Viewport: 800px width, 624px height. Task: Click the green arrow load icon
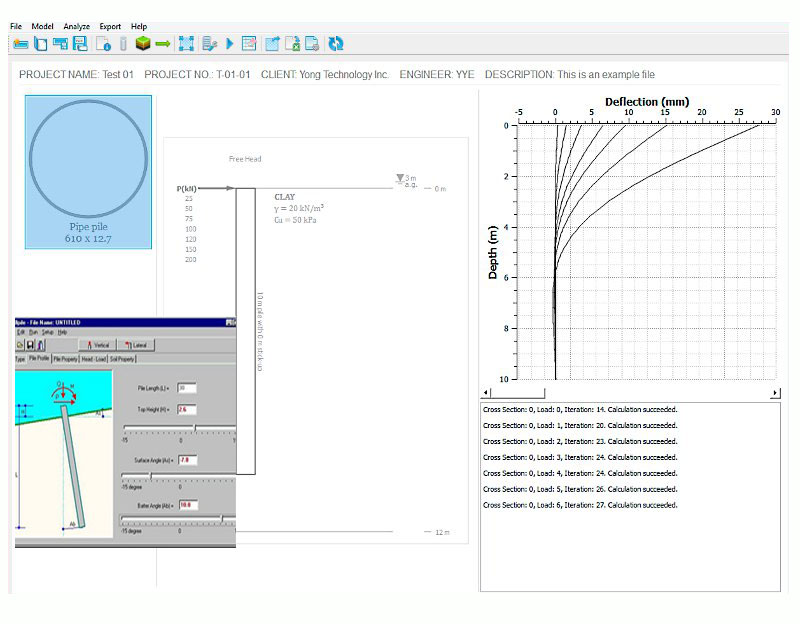[x=162, y=43]
